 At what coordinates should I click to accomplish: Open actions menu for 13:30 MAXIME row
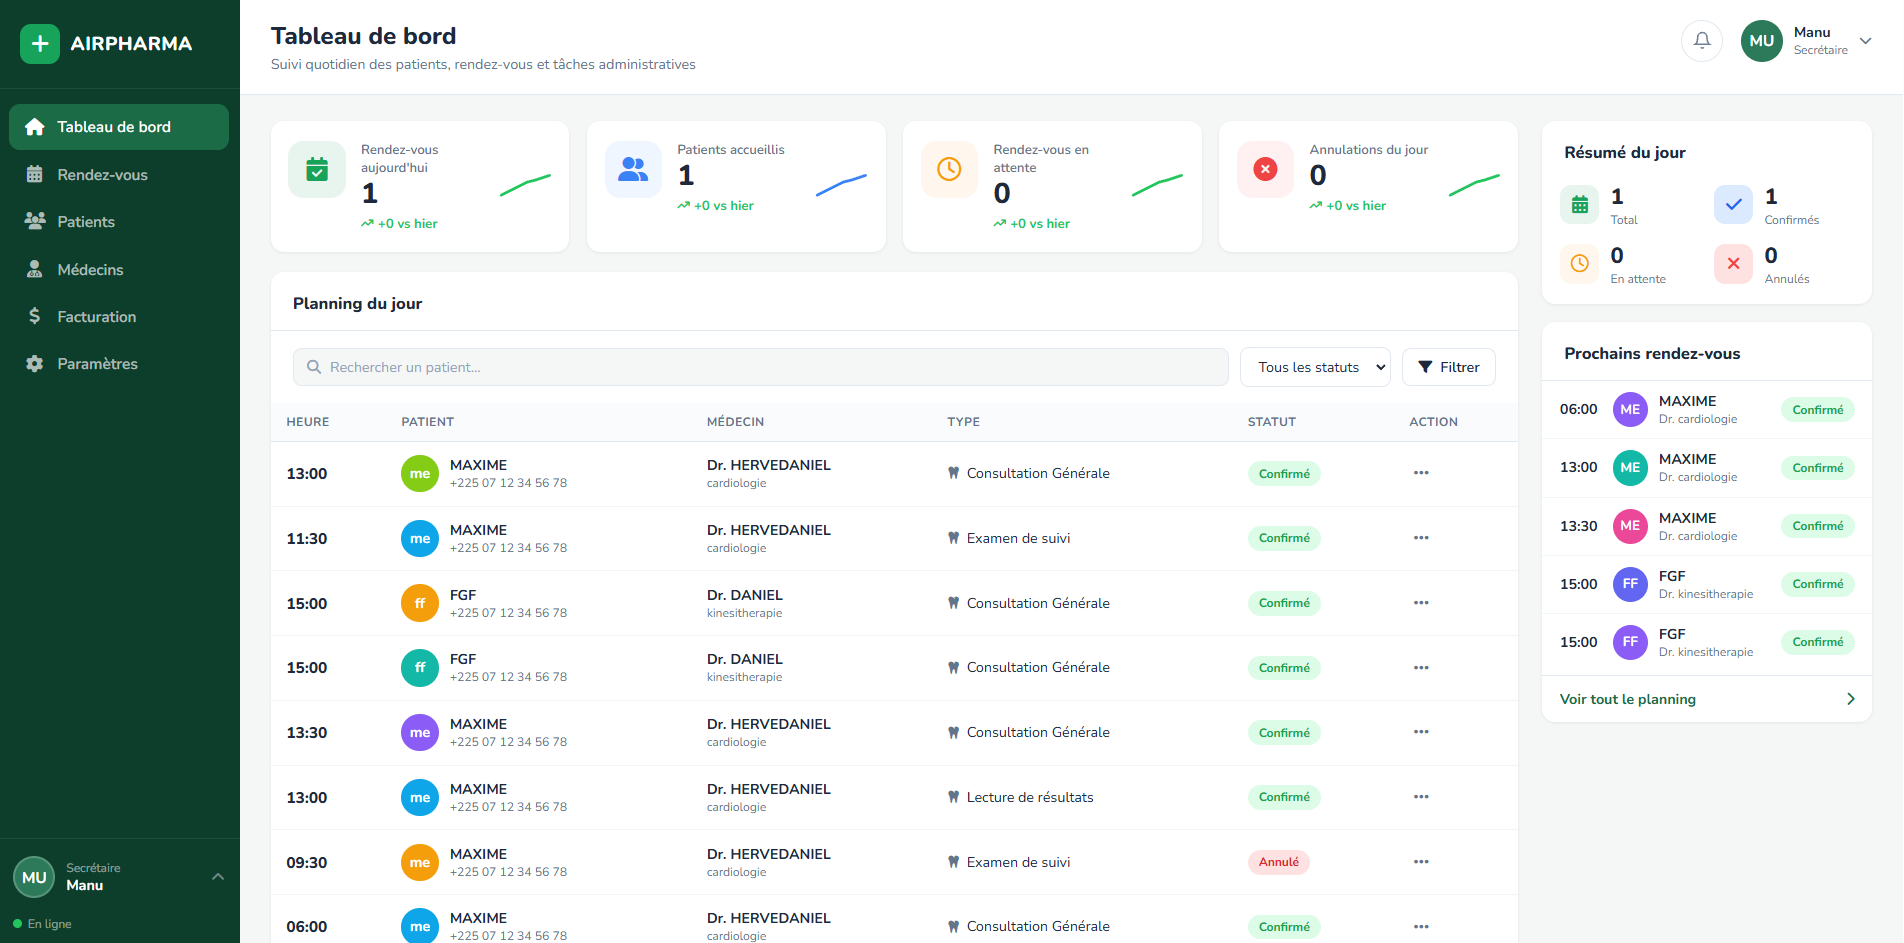click(x=1421, y=732)
